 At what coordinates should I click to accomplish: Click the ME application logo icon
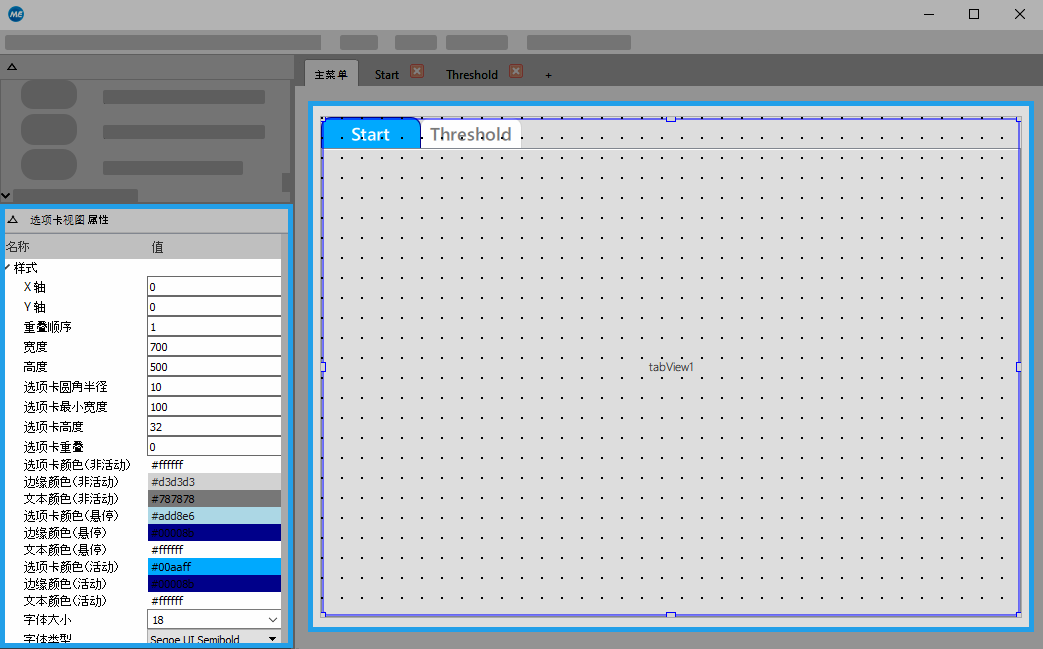[x=16, y=14]
